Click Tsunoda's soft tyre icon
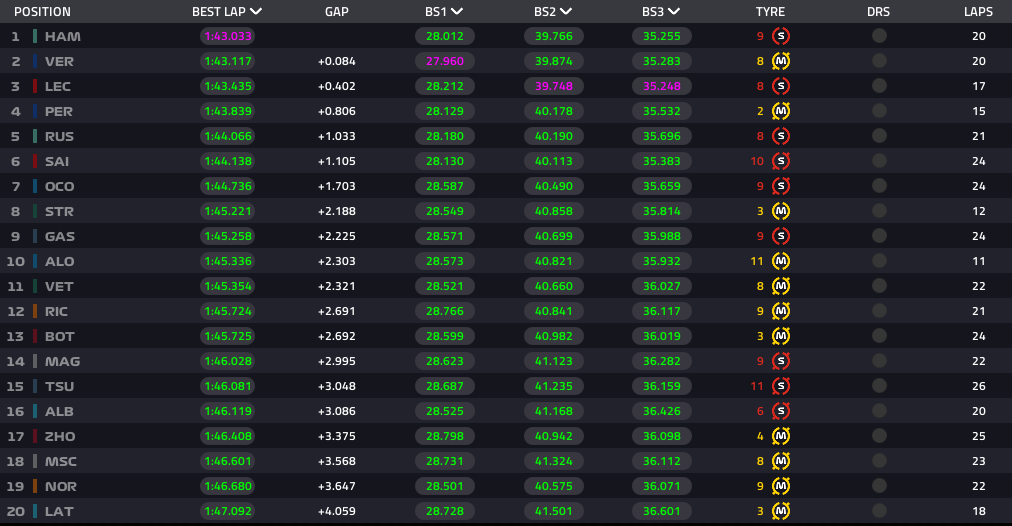Viewport: 1012px width, 526px height. coord(781,386)
